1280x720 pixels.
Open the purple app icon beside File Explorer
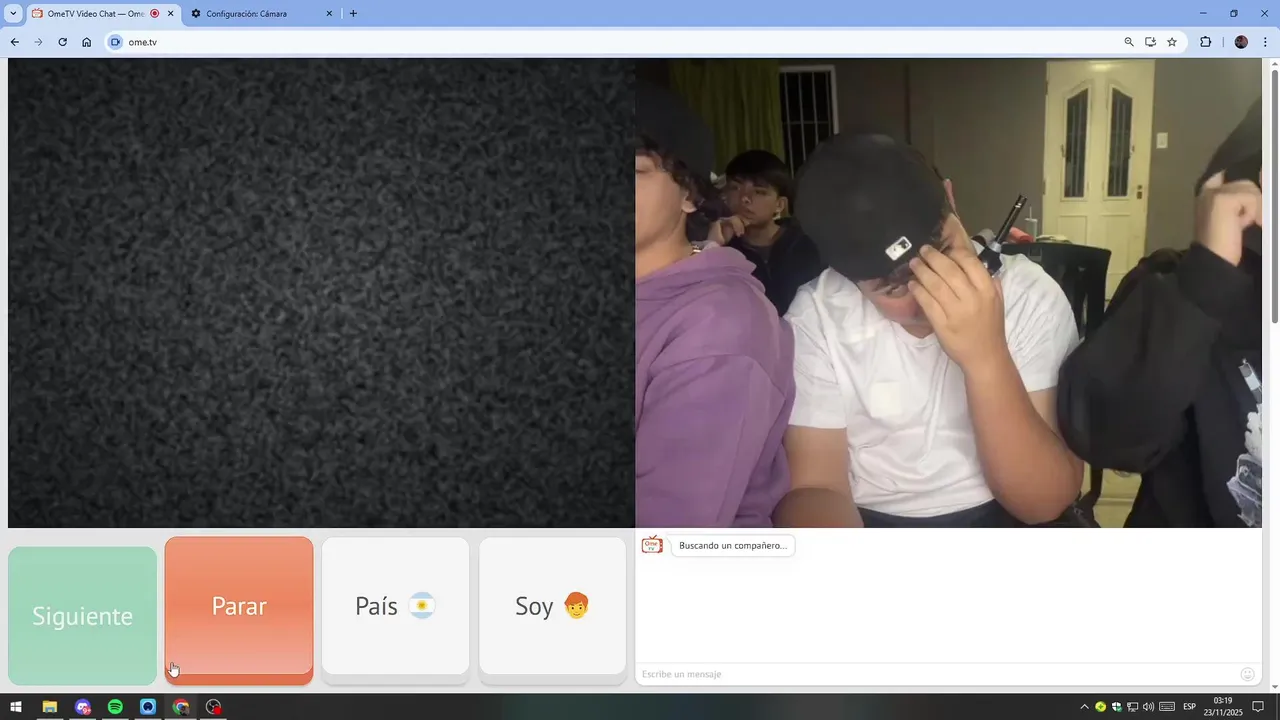pyautogui.click(x=82, y=707)
